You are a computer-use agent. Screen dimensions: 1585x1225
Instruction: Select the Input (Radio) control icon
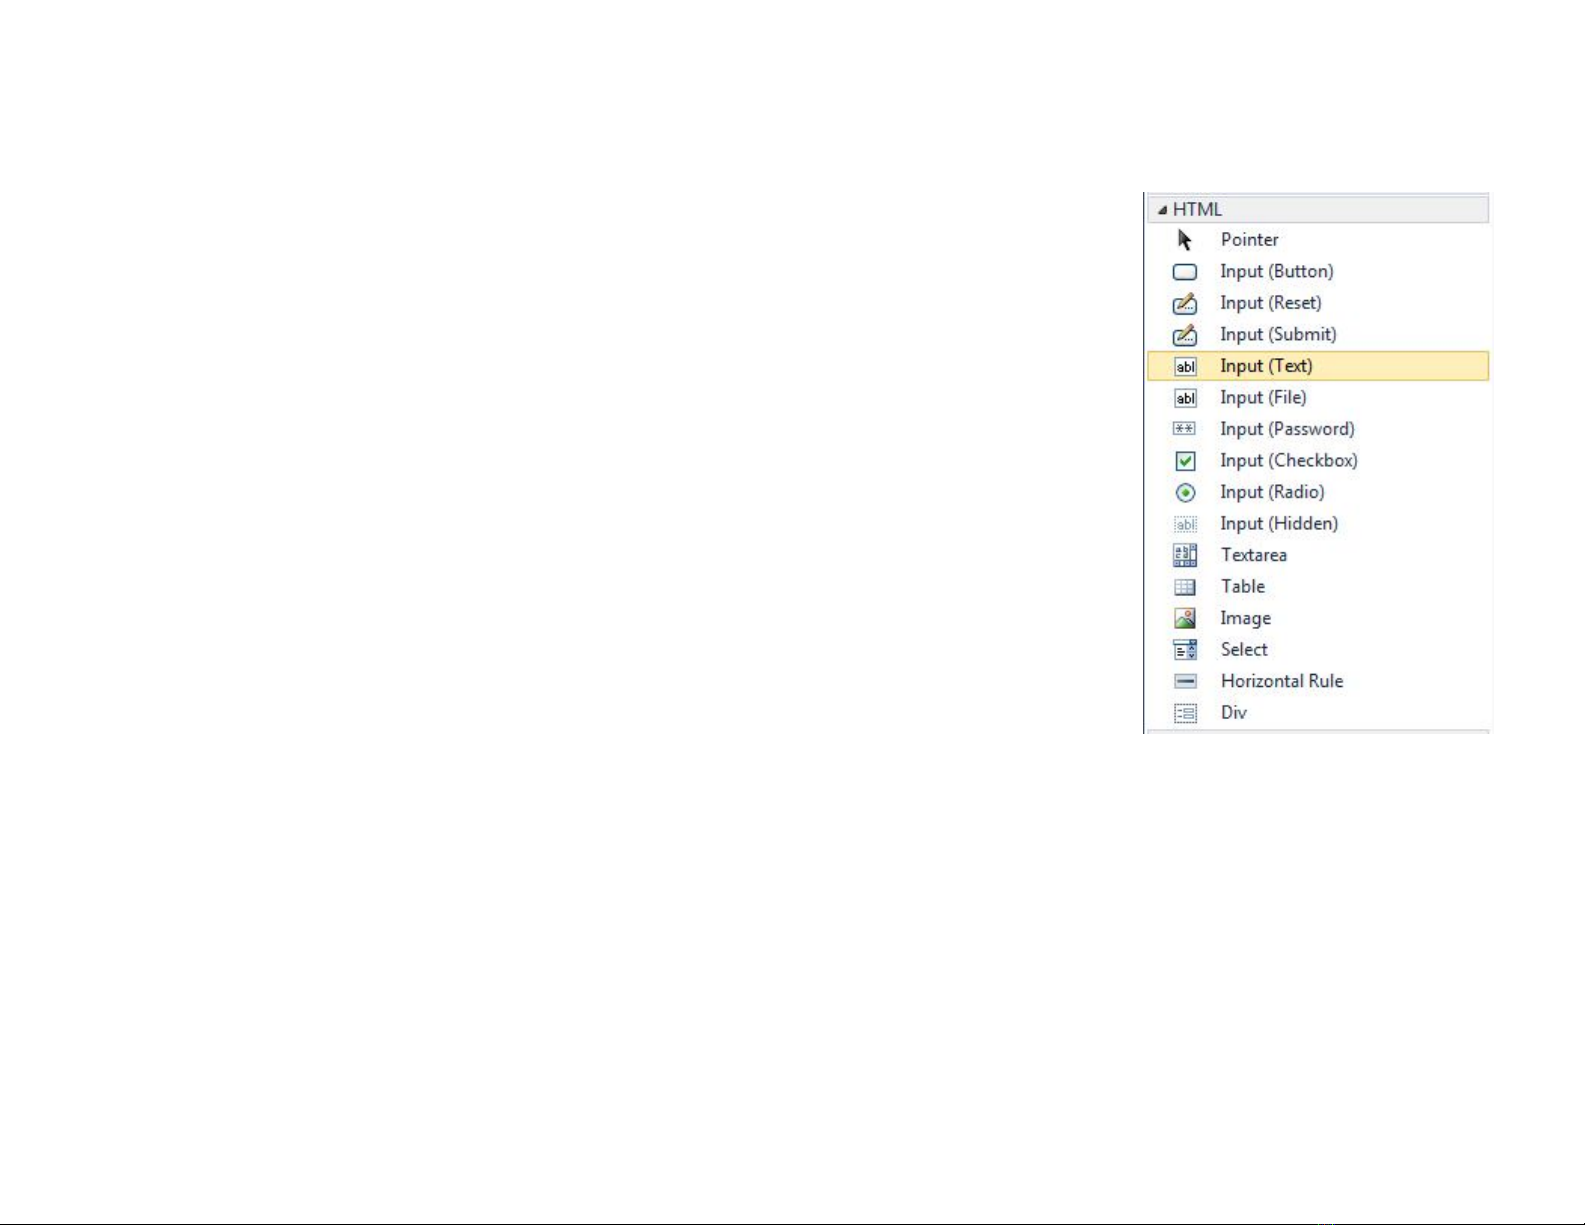[x=1185, y=492]
